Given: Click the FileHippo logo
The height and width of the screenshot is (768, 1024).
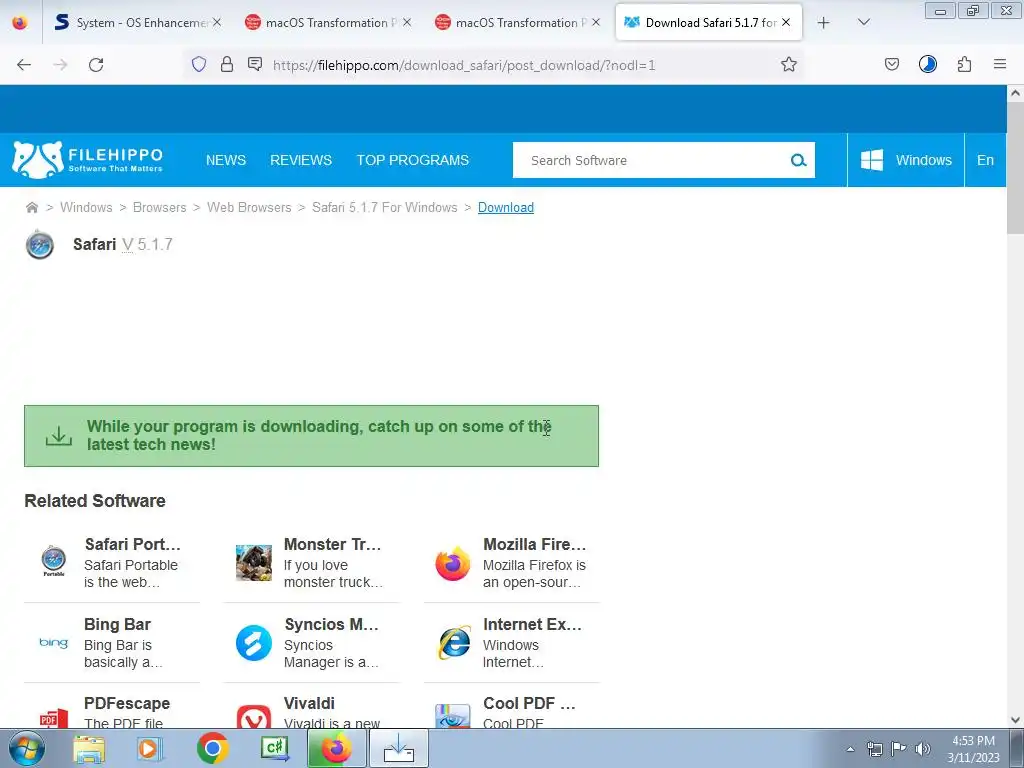Looking at the screenshot, I should pyautogui.click(x=88, y=160).
